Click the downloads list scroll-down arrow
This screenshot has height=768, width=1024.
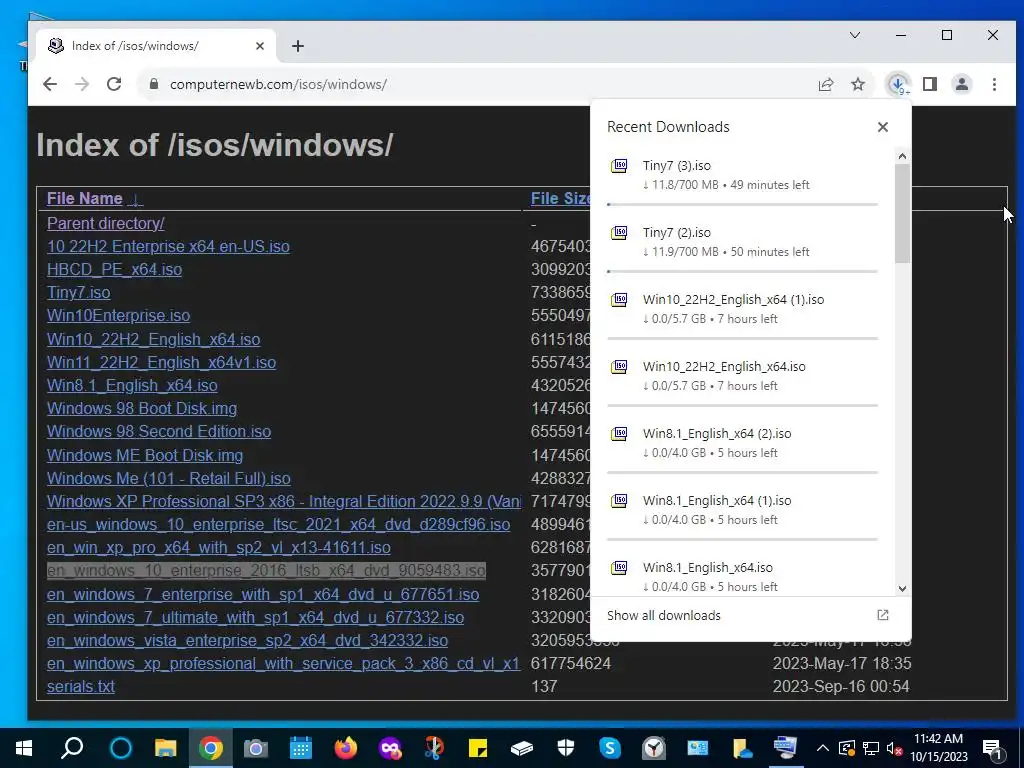(x=903, y=588)
